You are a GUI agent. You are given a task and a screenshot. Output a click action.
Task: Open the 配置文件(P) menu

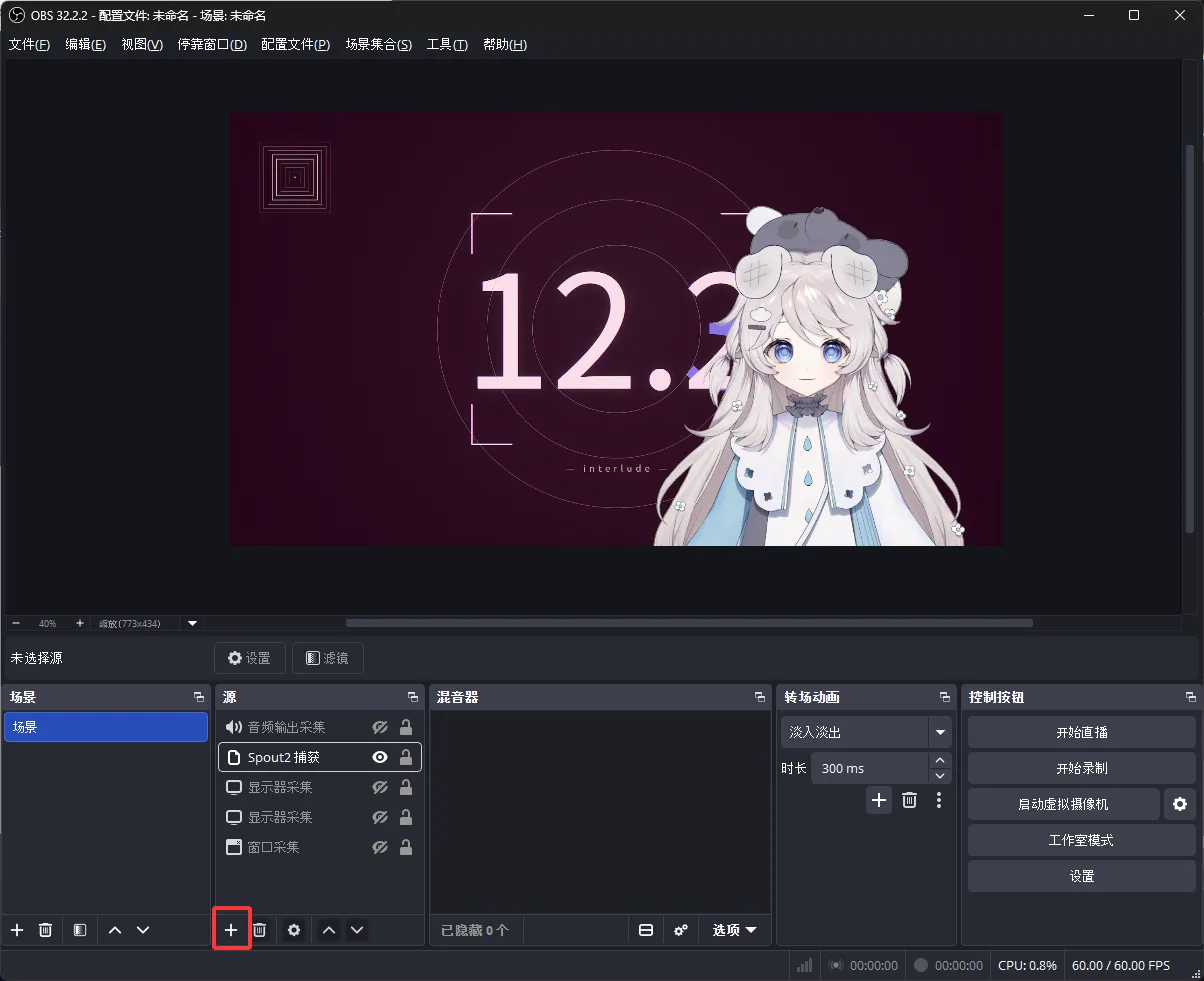pos(295,44)
